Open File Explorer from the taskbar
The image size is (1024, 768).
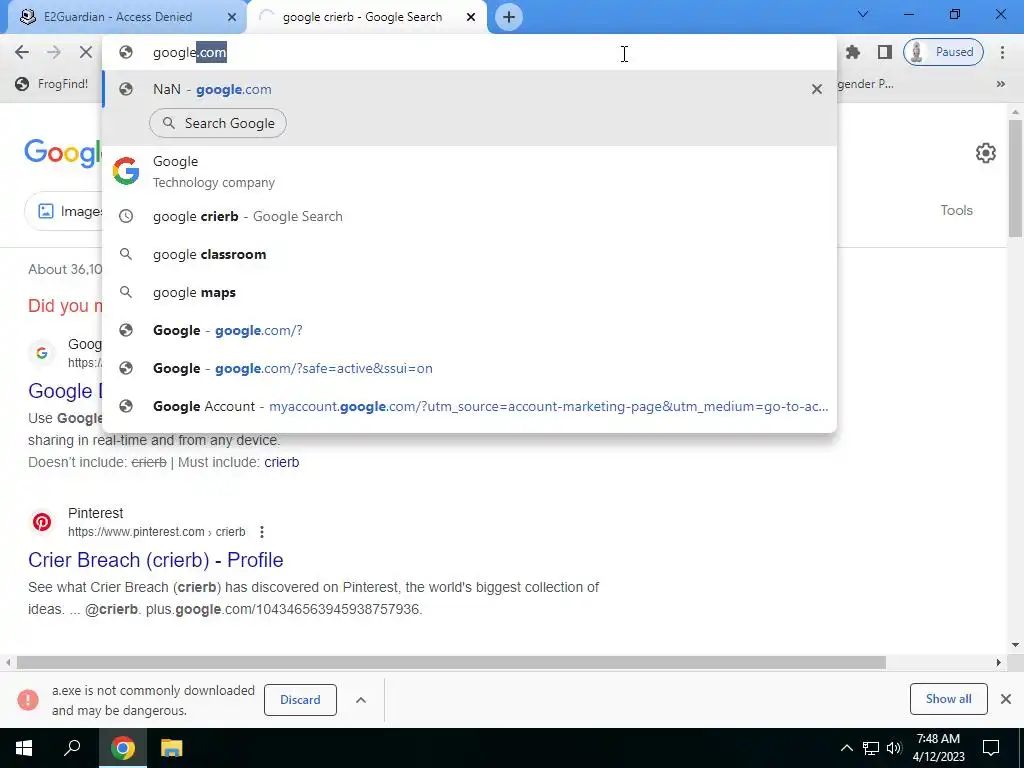(172, 747)
